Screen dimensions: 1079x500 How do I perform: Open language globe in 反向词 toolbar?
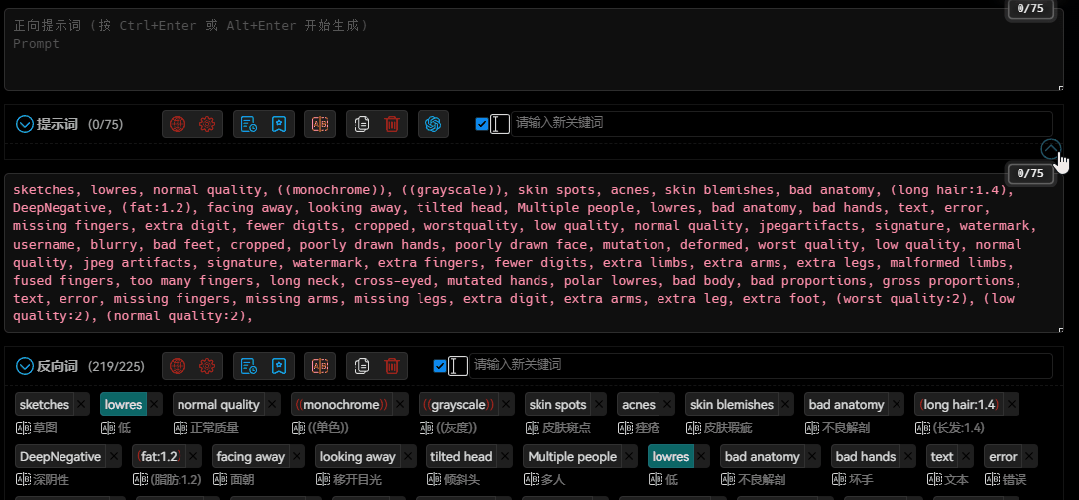(178, 366)
